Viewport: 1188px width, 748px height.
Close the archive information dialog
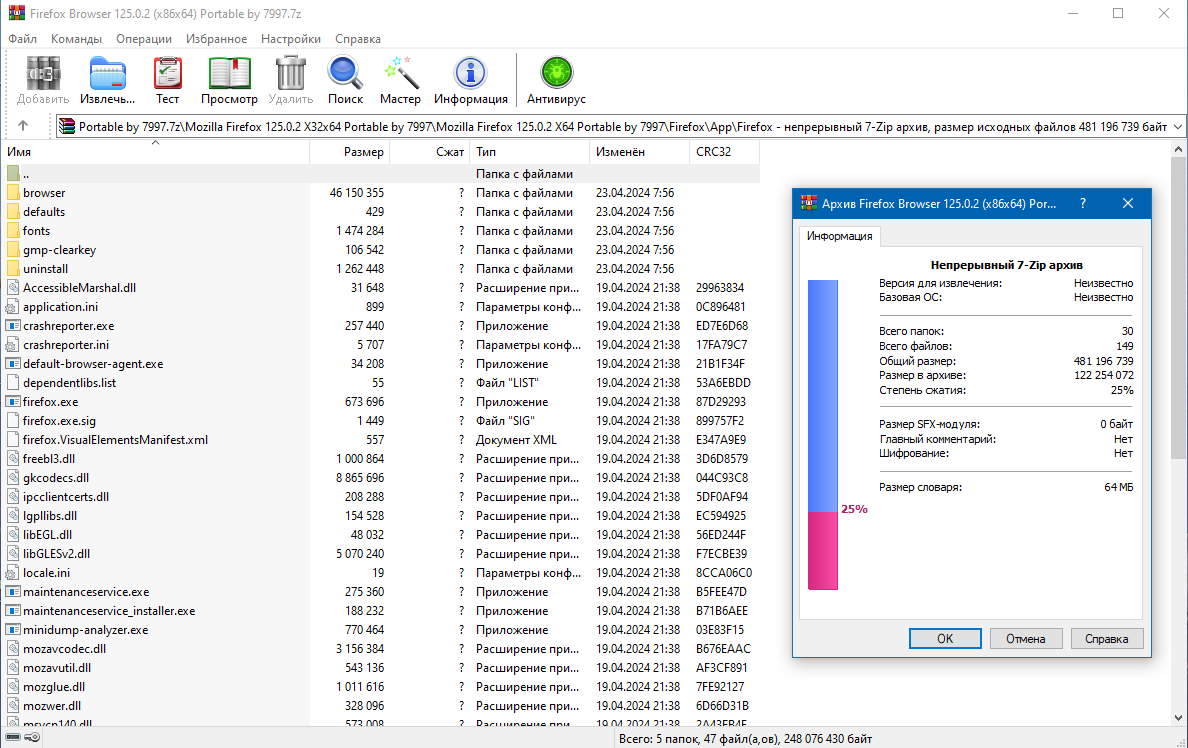pos(1128,203)
